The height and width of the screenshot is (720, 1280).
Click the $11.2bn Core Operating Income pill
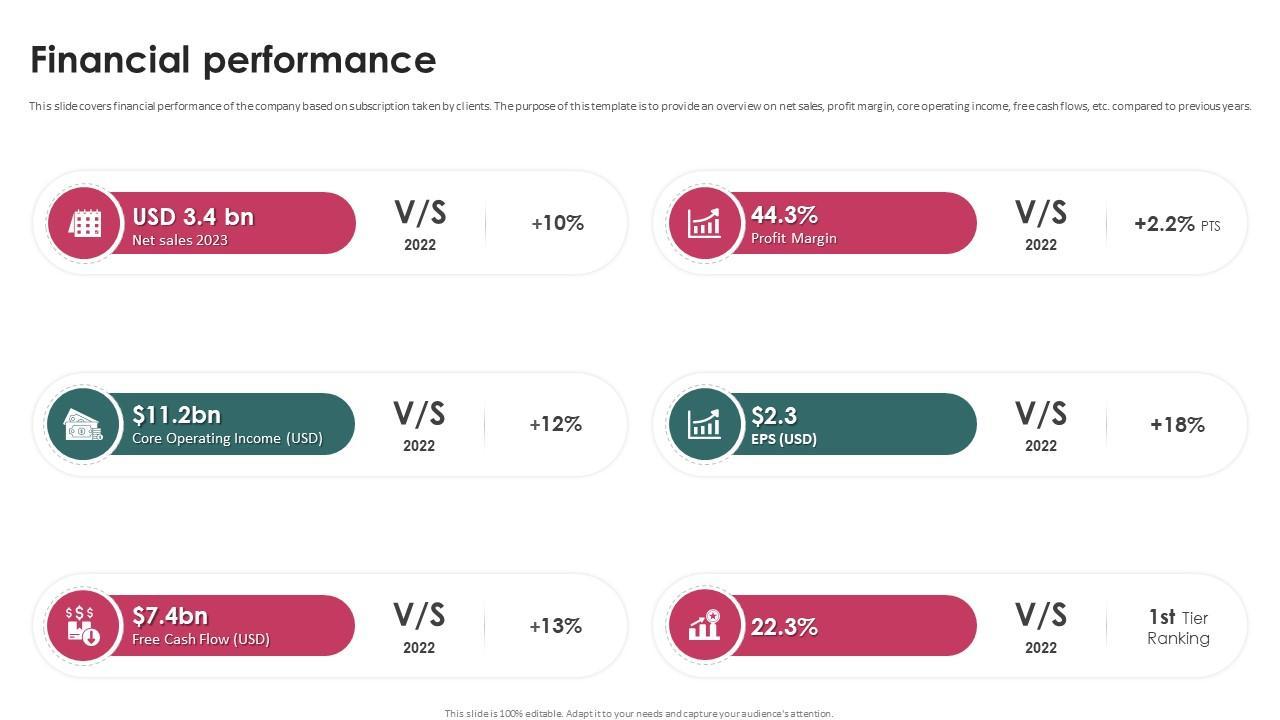click(230, 425)
